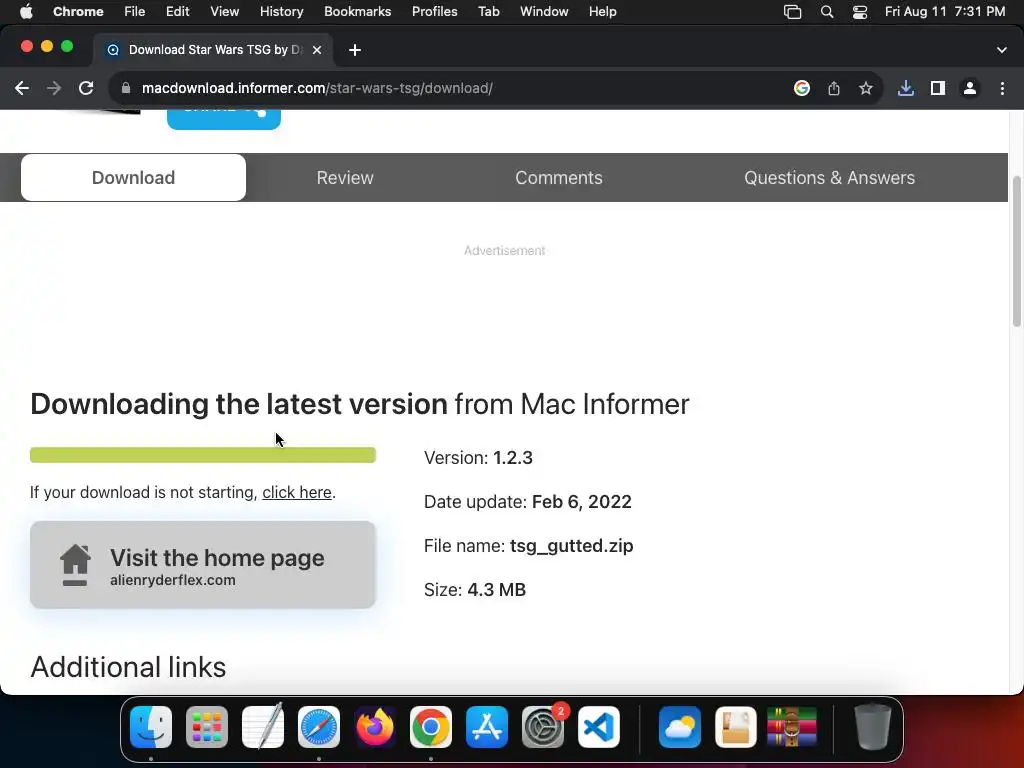Select the Download page tab

coord(133,178)
